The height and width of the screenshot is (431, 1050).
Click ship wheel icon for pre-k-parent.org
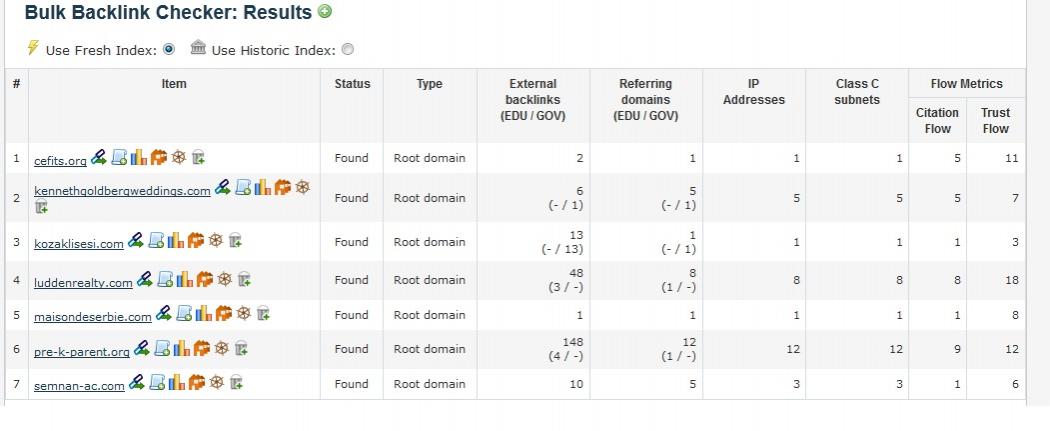[x=222, y=347]
